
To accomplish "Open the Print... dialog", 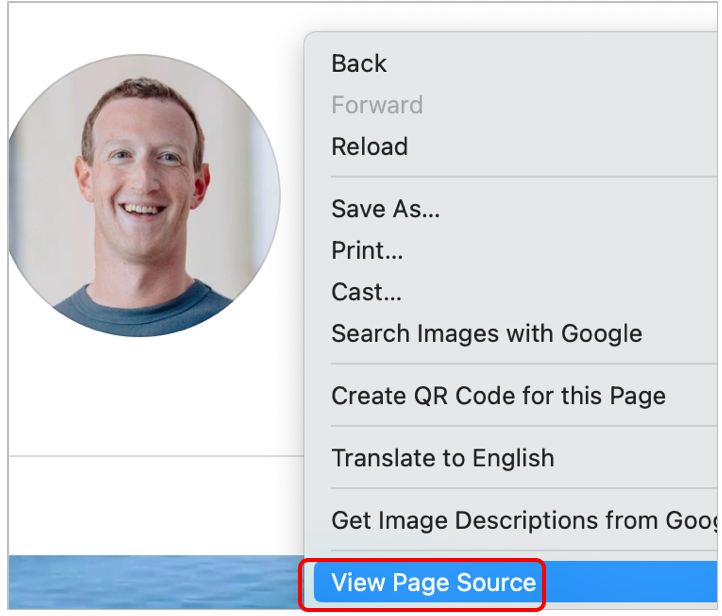I will (x=367, y=251).
